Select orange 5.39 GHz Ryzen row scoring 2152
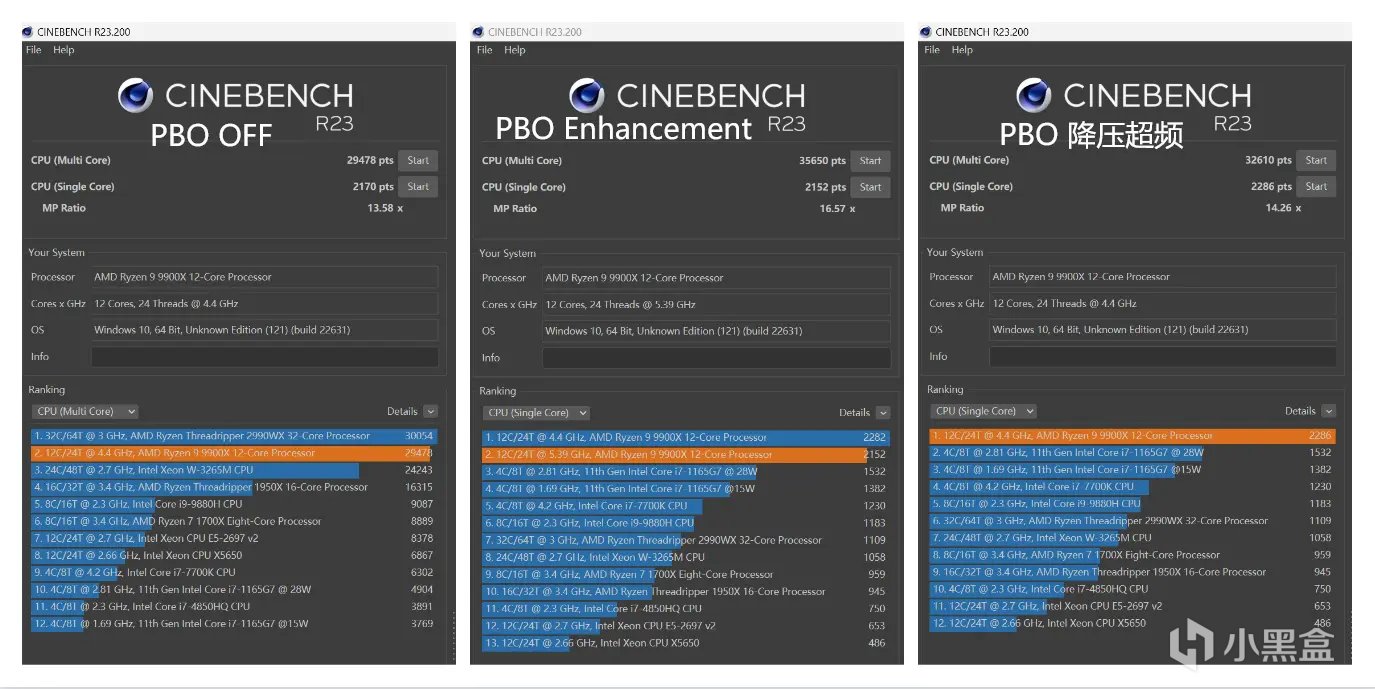Viewport: 1375px width, 689px height. tap(686, 454)
